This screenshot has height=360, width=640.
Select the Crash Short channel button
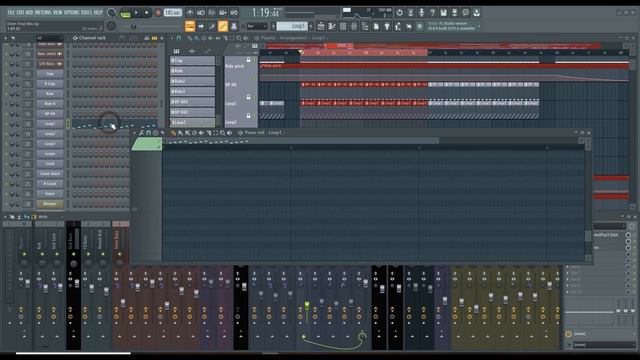50,173
